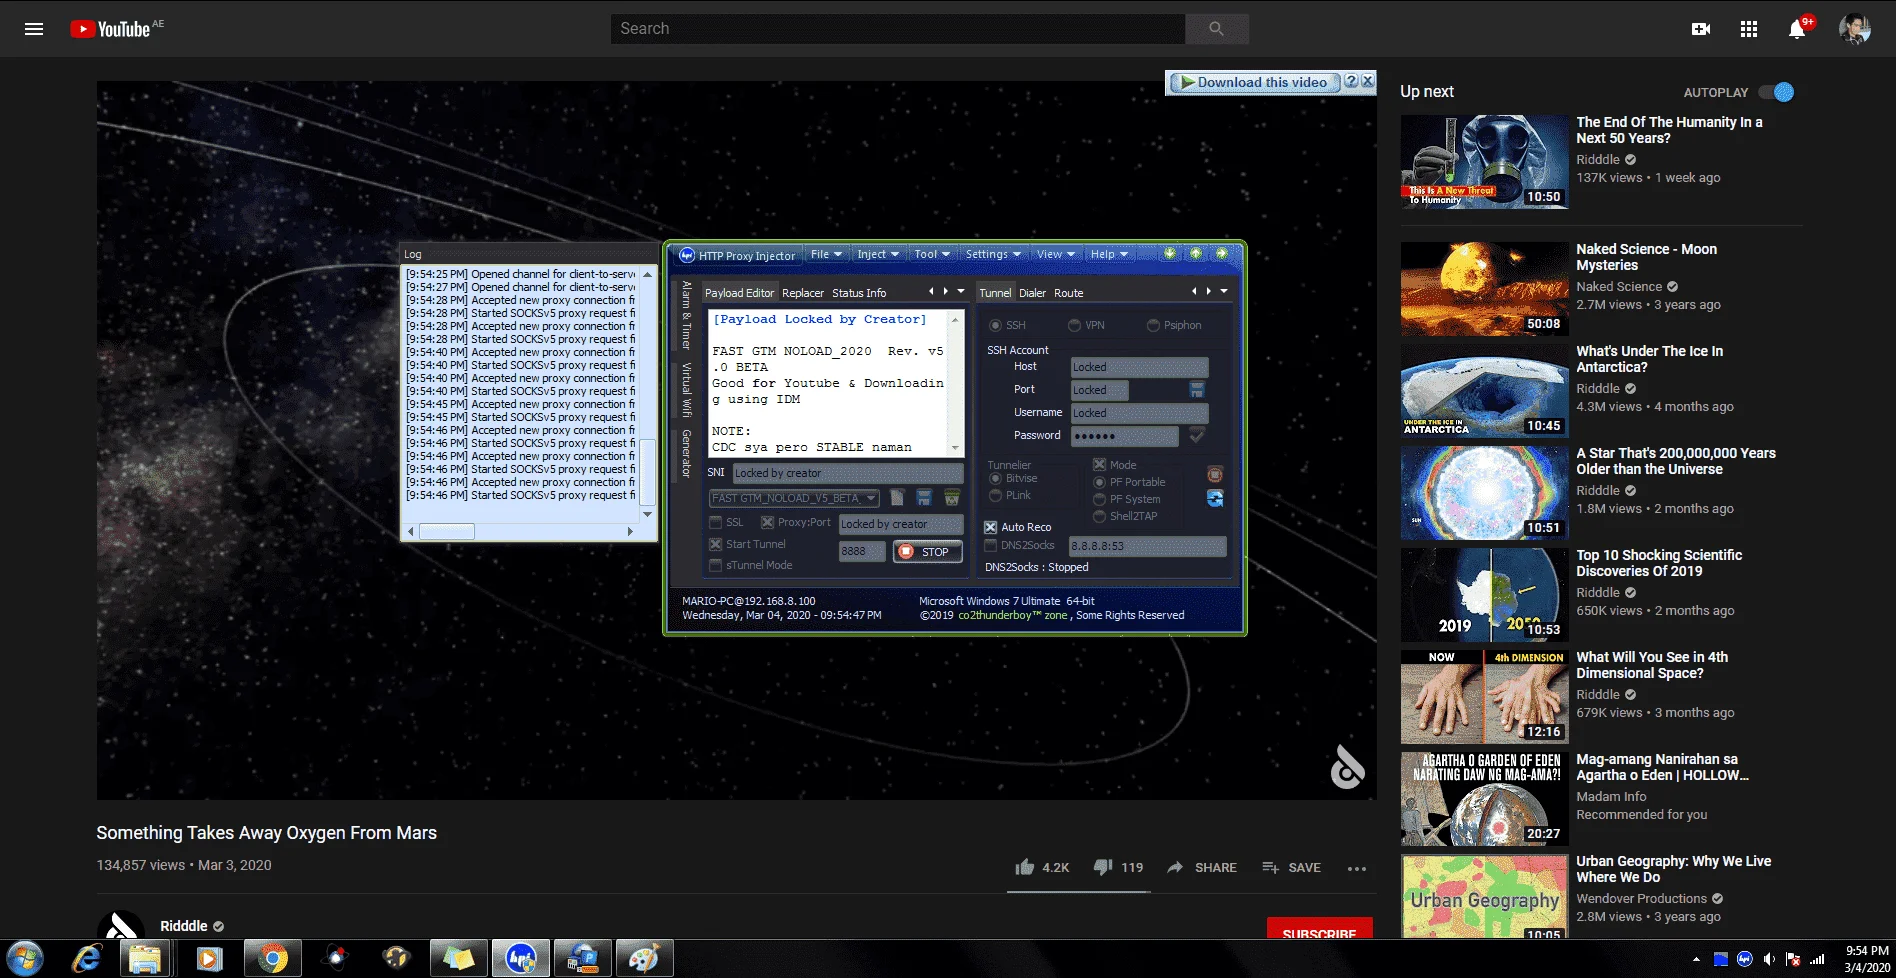Viewport: 1896px width, 978px height.
Task: Enable the sTunnel Mode checkbox
Action: 715,565
